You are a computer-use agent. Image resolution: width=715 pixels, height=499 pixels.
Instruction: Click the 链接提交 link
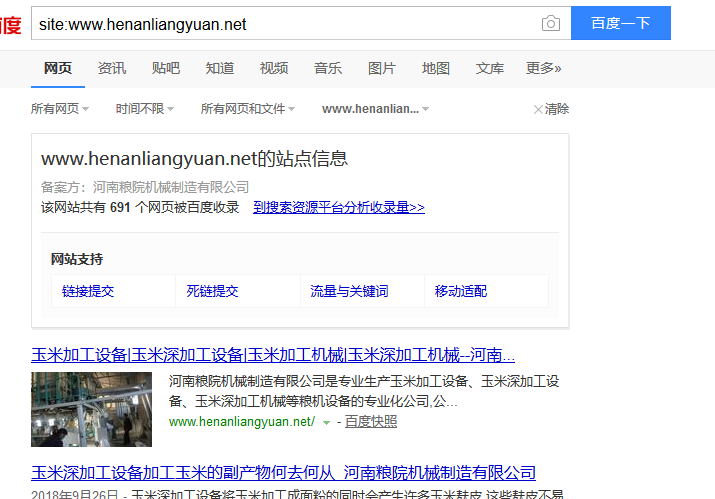[88, 291]
